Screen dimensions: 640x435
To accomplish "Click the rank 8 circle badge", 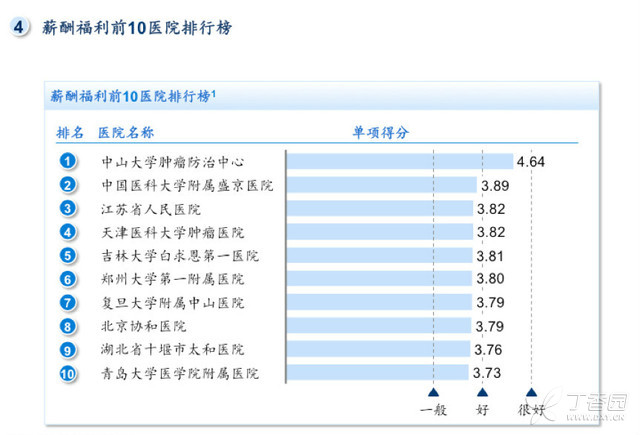I will tap(68, 326).
